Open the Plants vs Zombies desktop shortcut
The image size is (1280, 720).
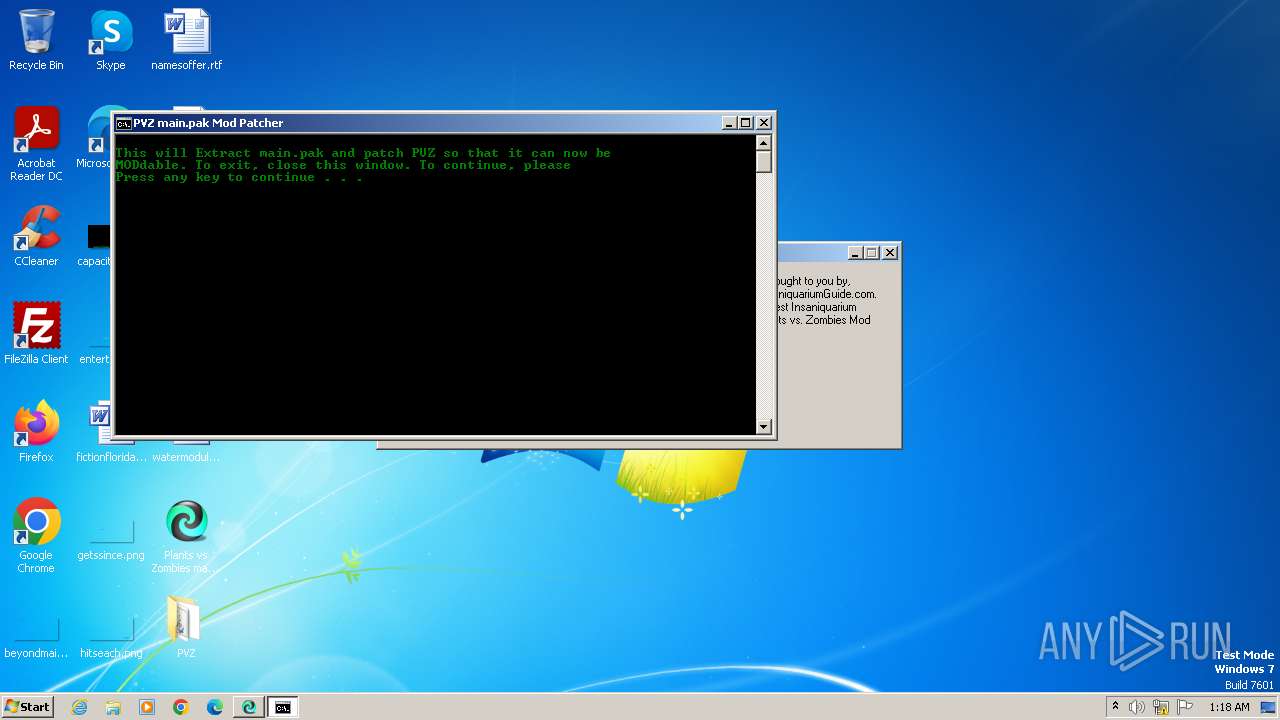[x=186, y=536]
